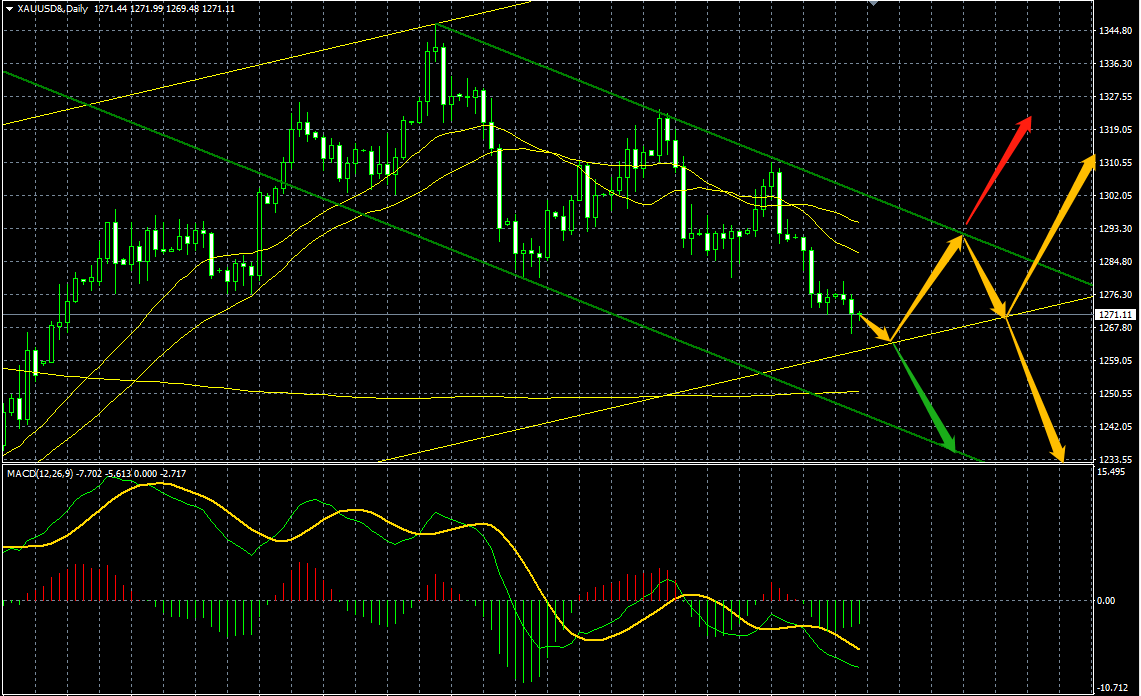Click the 0.00 level on MACD scale
The width and height of the screenshot is (1141, 696).
tap(1106, 601)
